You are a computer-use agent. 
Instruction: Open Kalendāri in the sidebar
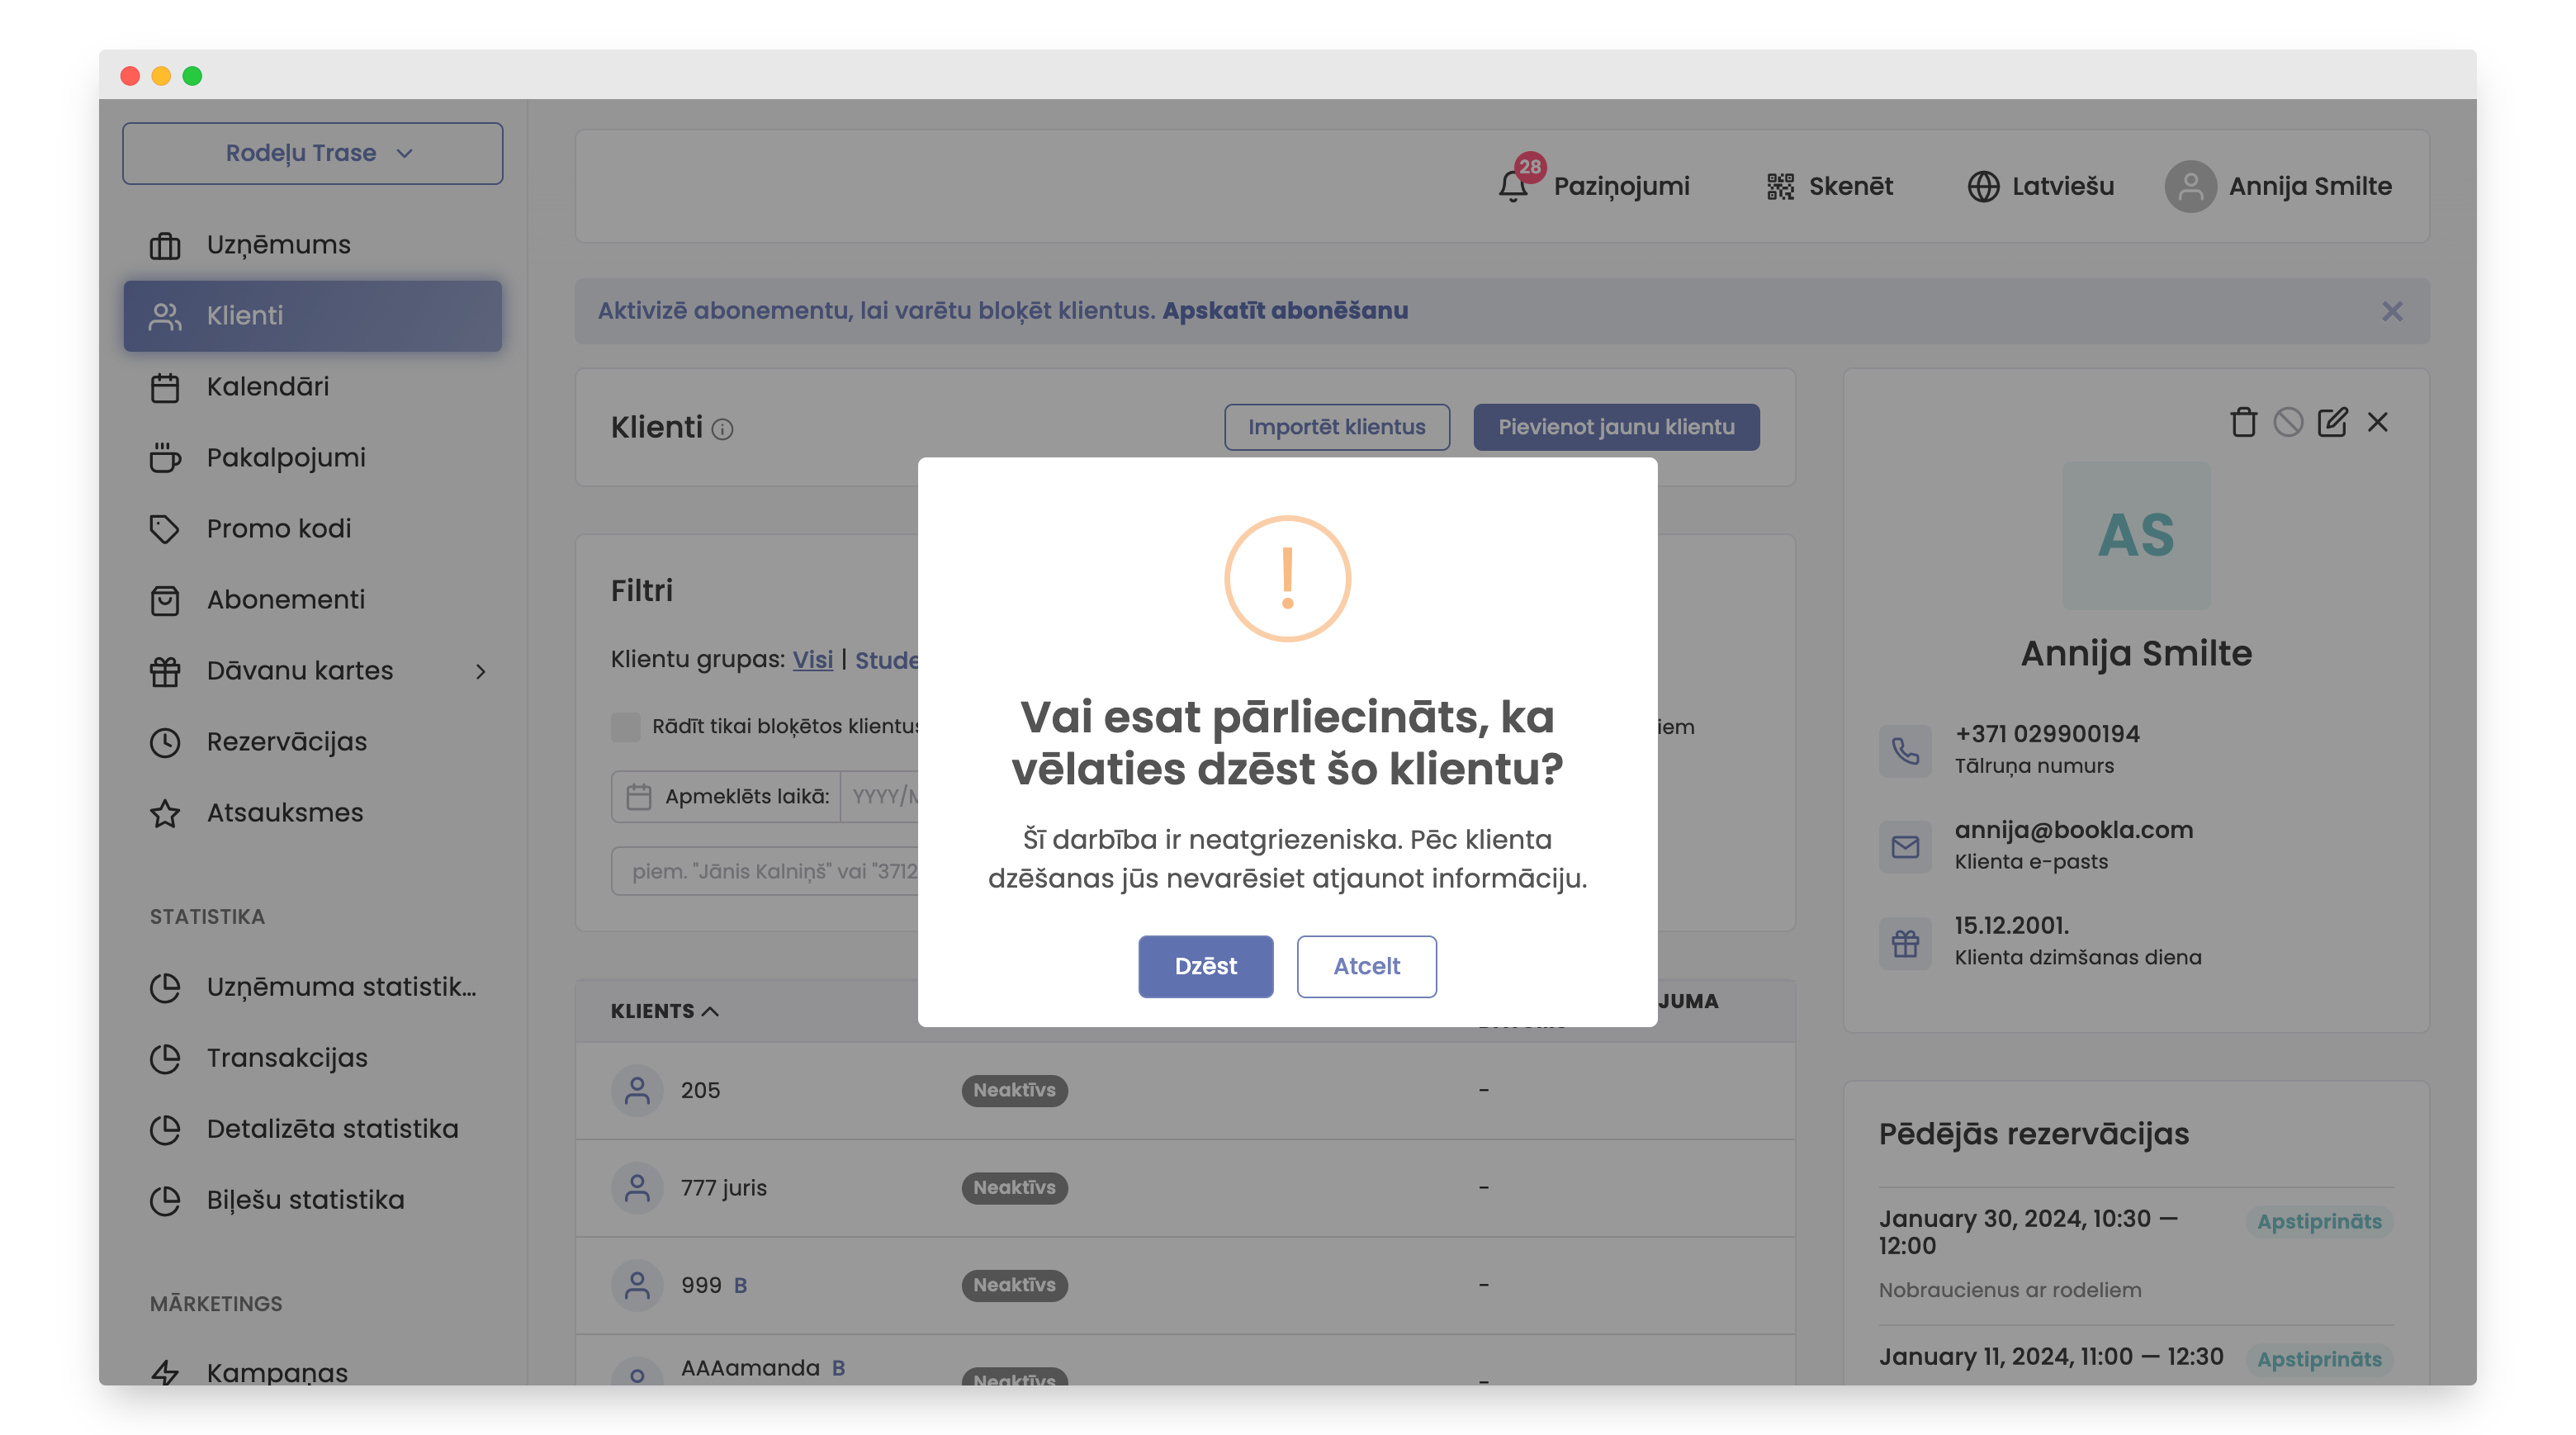(267, 387)
